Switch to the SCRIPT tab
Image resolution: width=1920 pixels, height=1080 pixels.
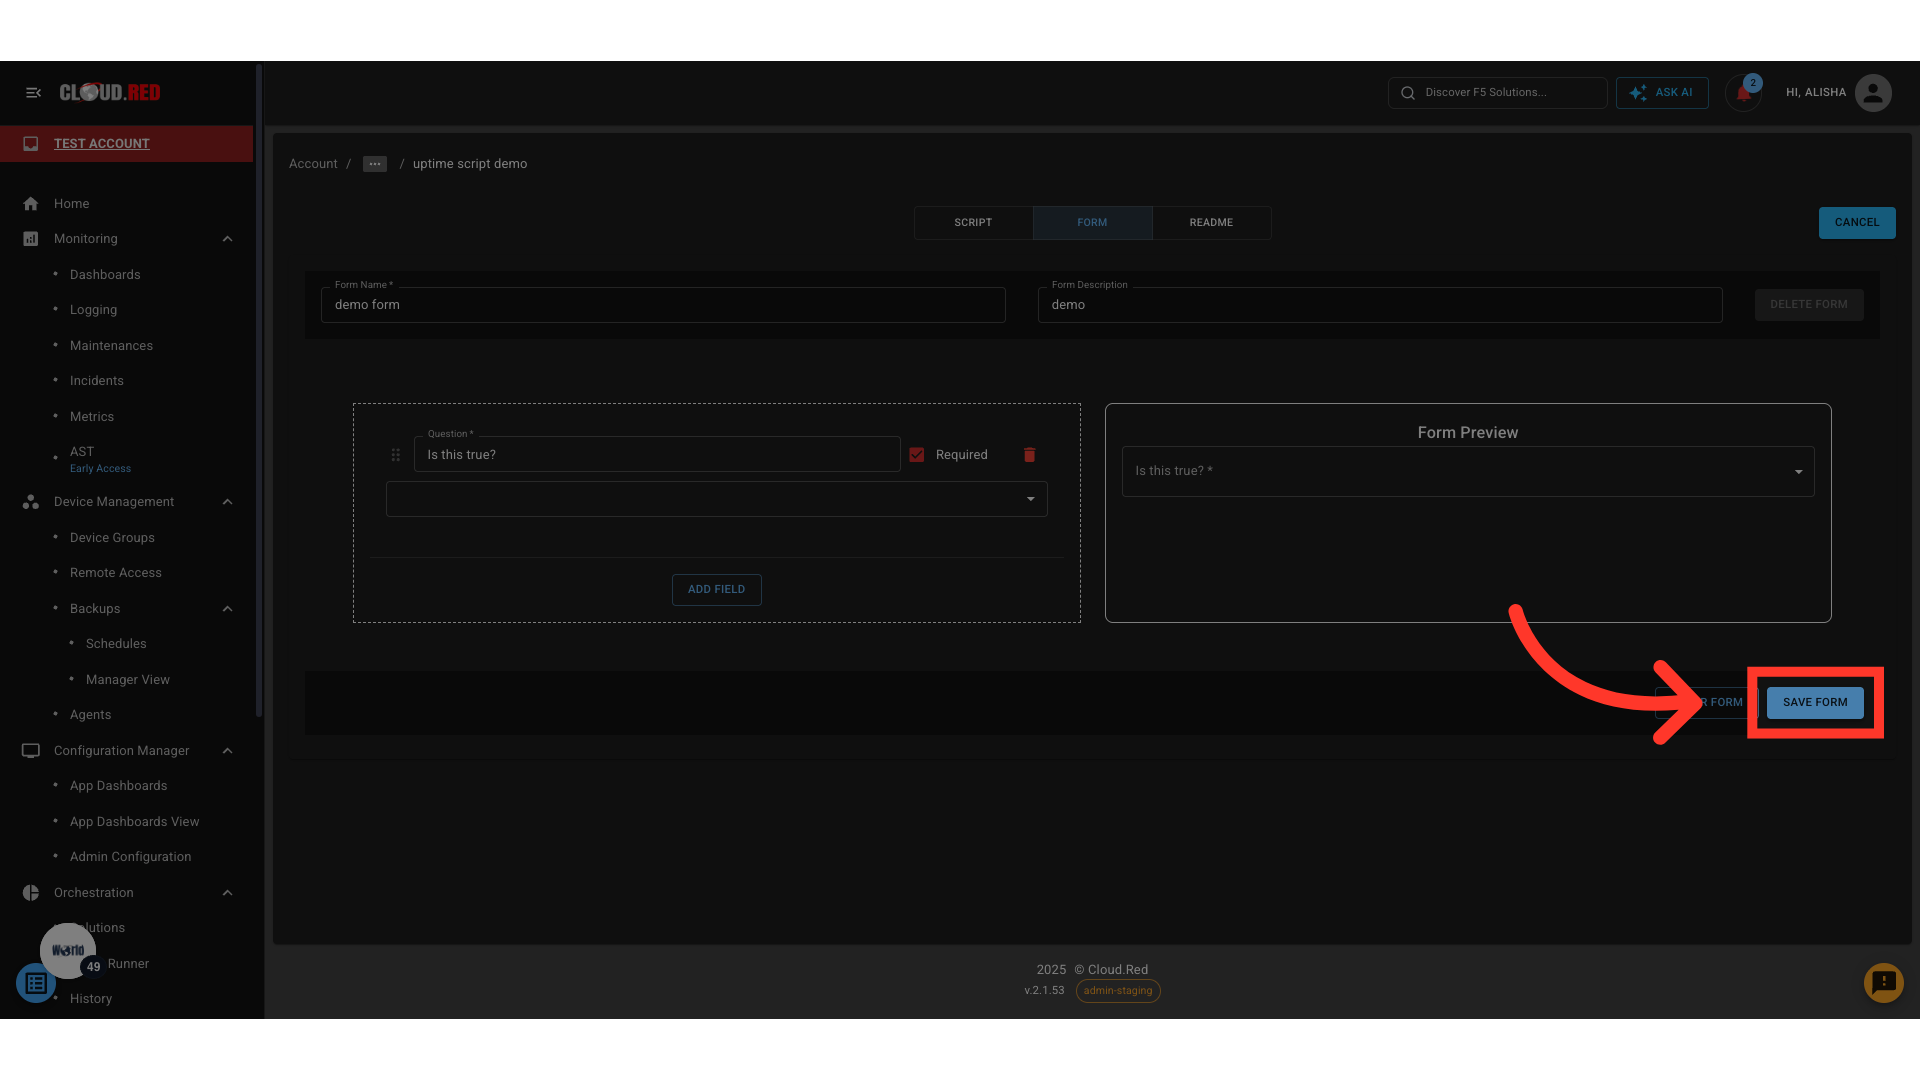click(x=973, y=223)
